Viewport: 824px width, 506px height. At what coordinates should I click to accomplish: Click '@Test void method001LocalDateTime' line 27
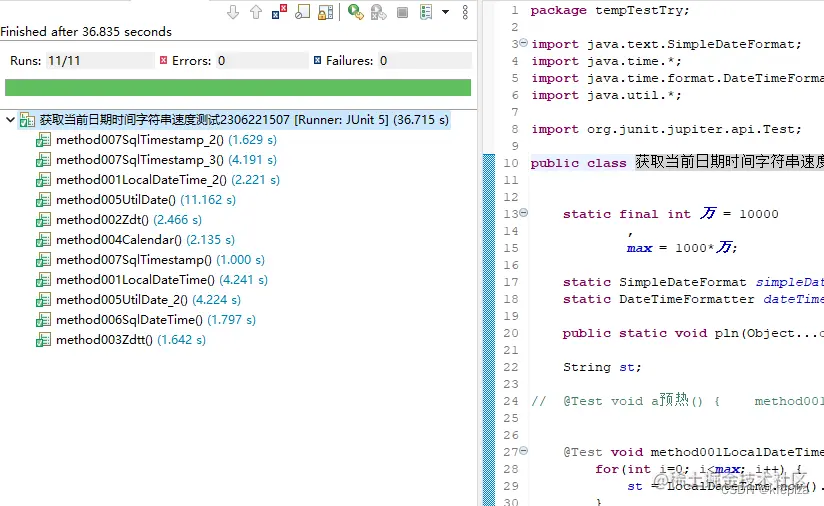pyautogui.click(x=693, y=452)
